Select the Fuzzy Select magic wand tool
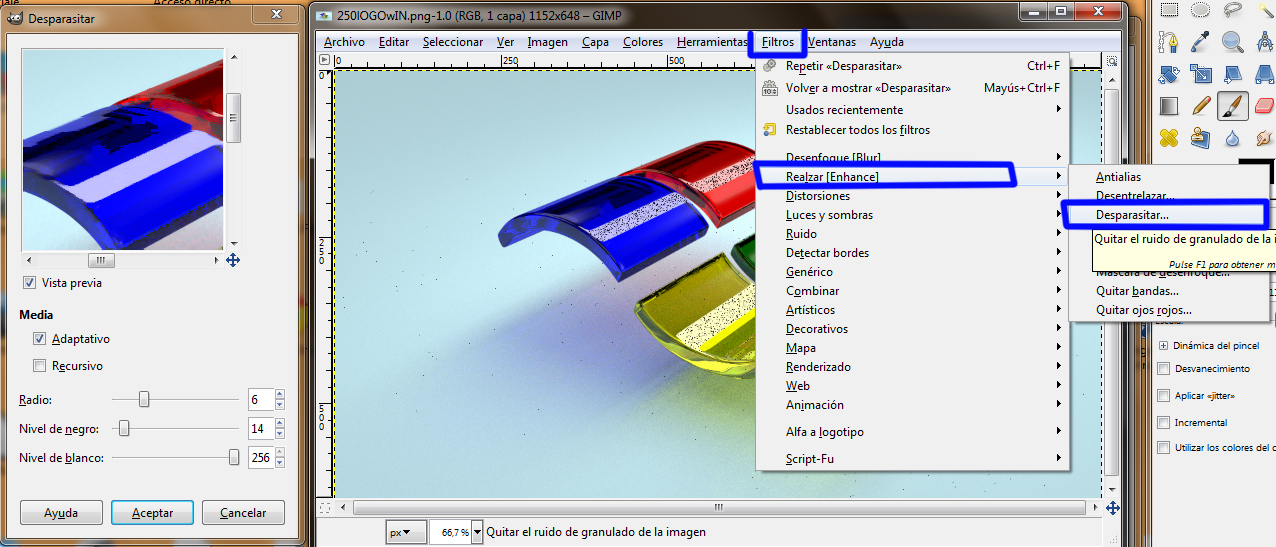 (x=1265, y=10)
